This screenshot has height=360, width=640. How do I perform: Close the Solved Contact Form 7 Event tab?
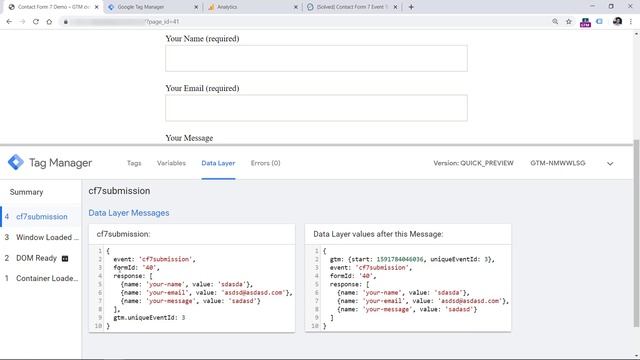click(395, 7)
